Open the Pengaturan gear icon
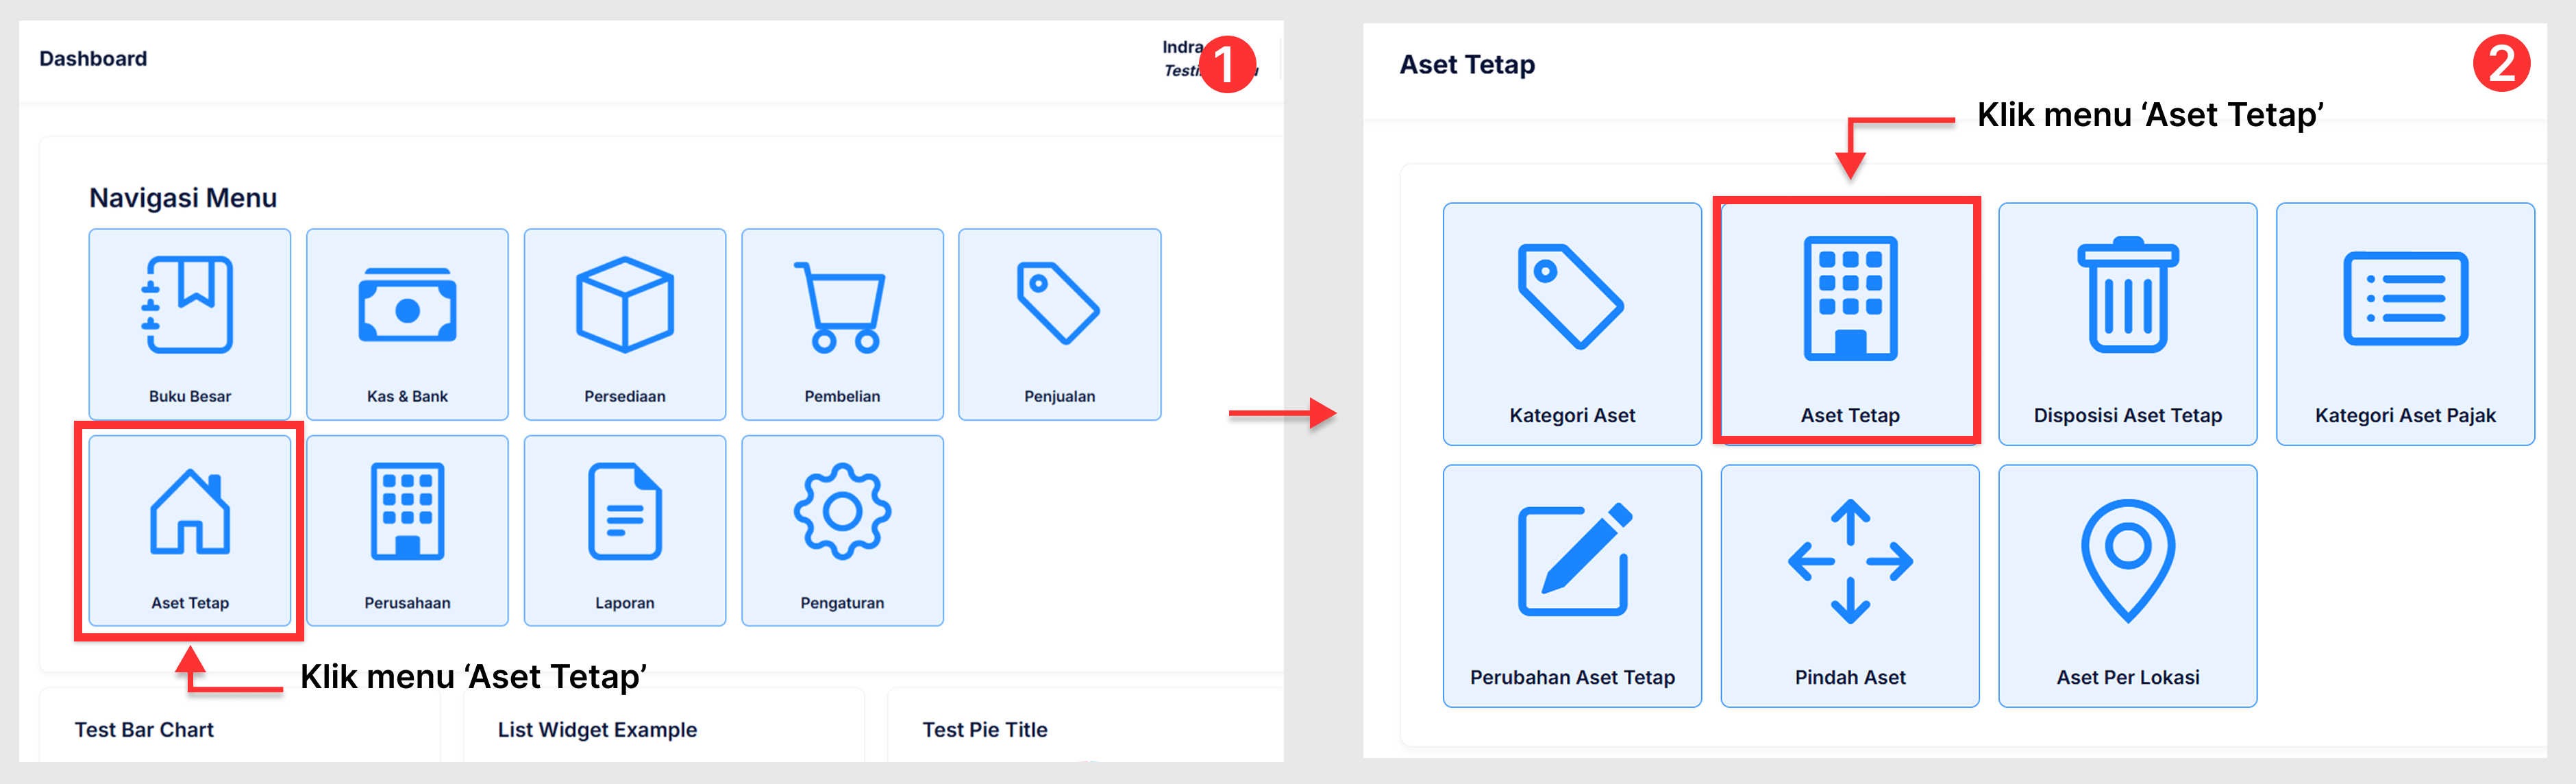The height and width of the screenshot is (784, 2576). (842, 511)
